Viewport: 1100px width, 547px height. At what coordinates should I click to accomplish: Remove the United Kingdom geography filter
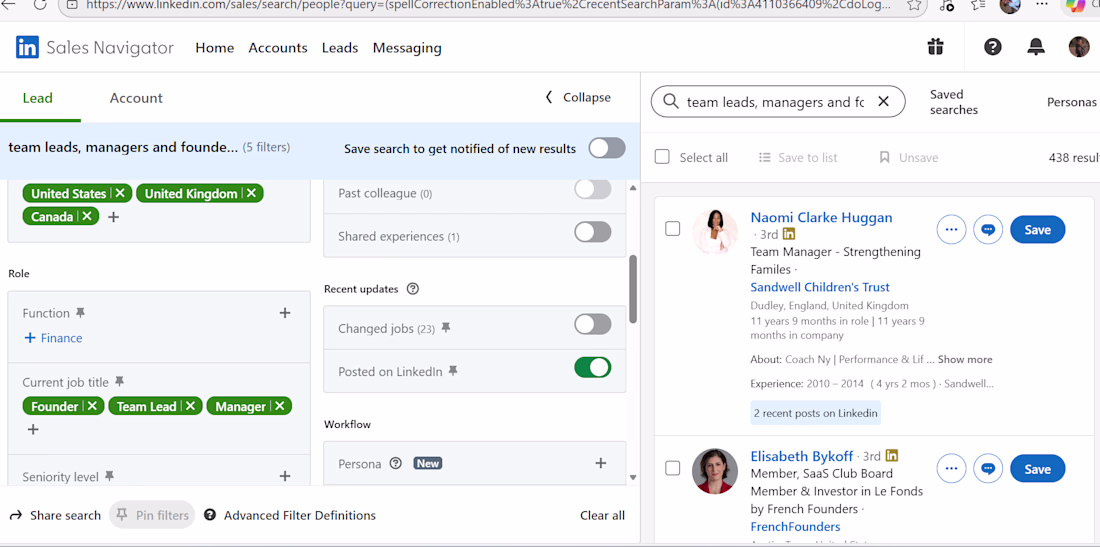pyautogui.click(x=251, y=194)
